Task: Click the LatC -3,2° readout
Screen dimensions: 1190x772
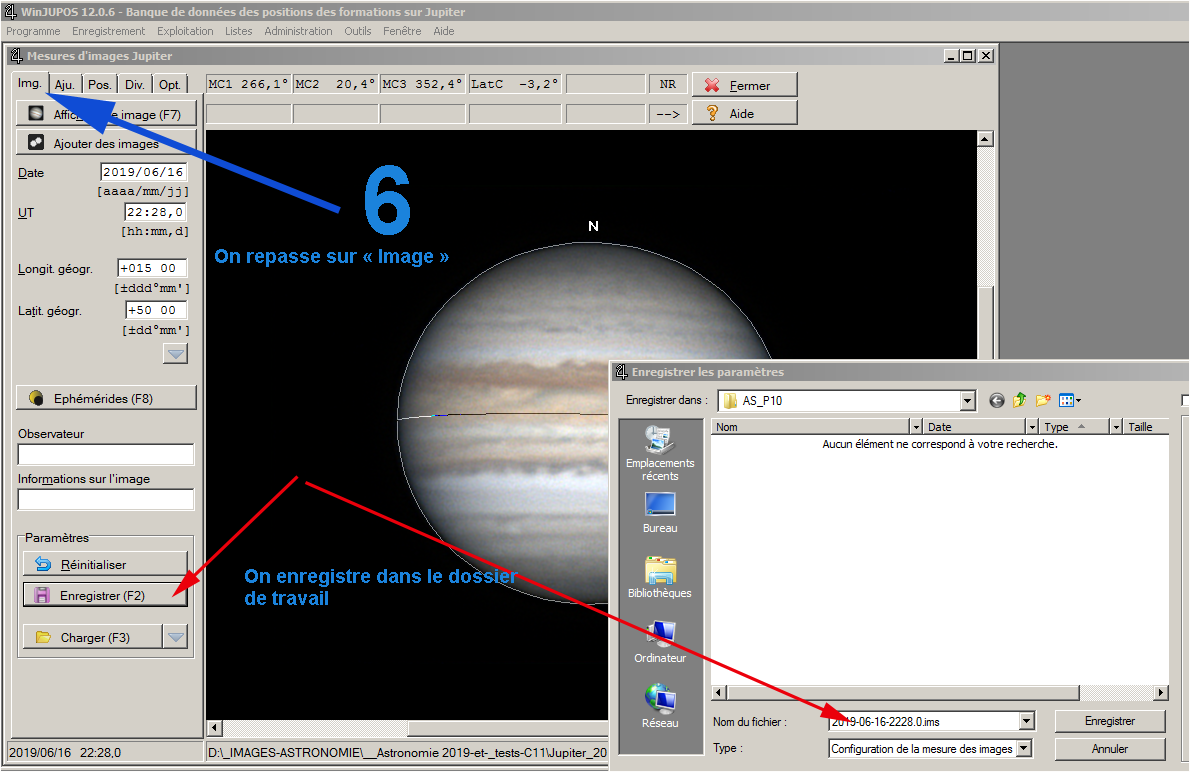Action: click(x=515, y=84)
